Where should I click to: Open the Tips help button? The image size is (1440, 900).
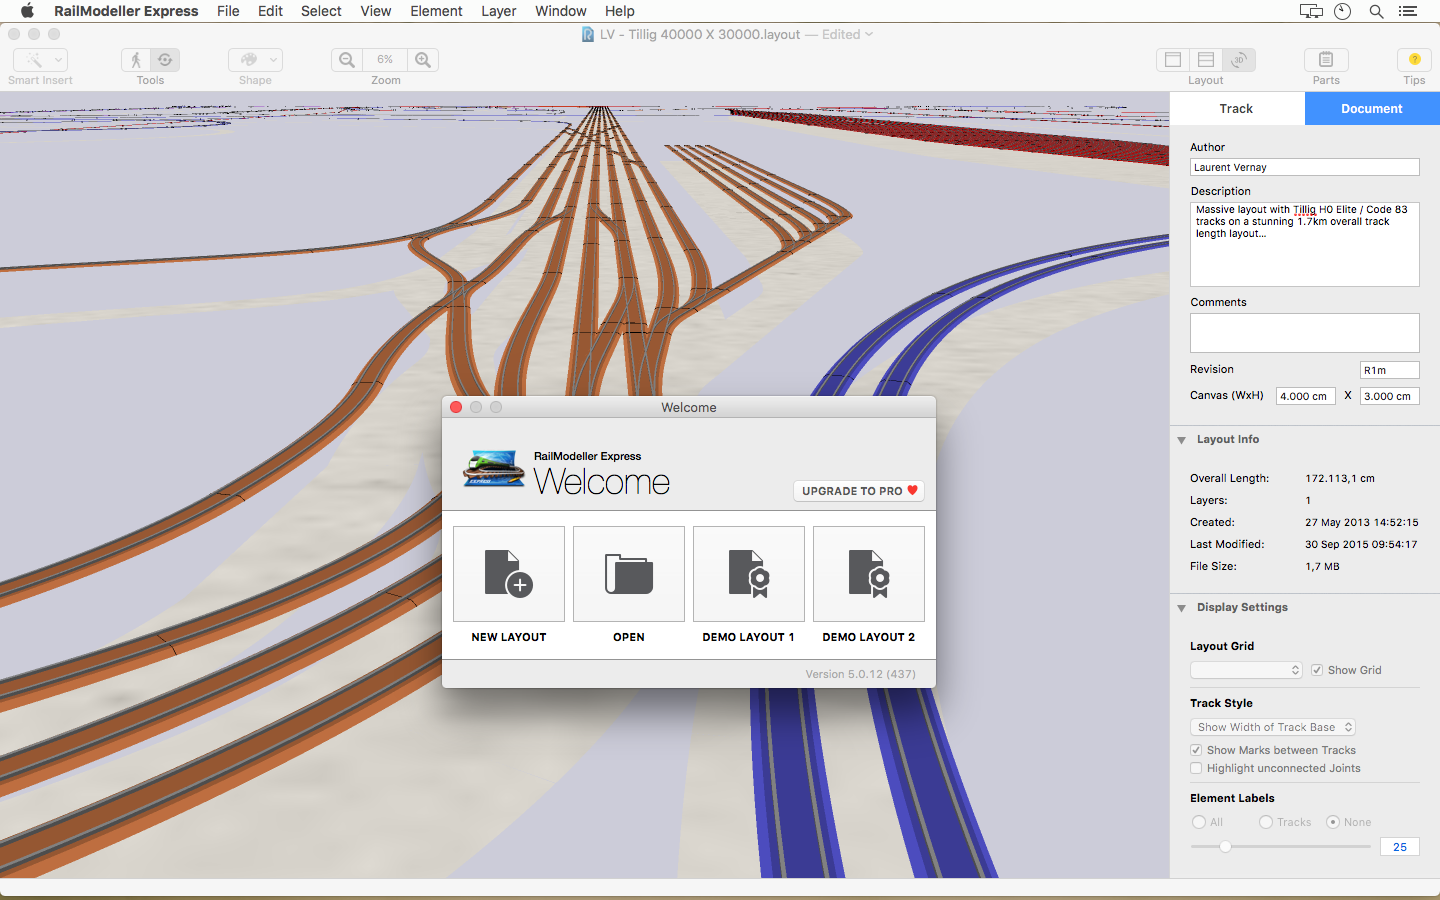pyautogui.click(x=1414, y=60)
